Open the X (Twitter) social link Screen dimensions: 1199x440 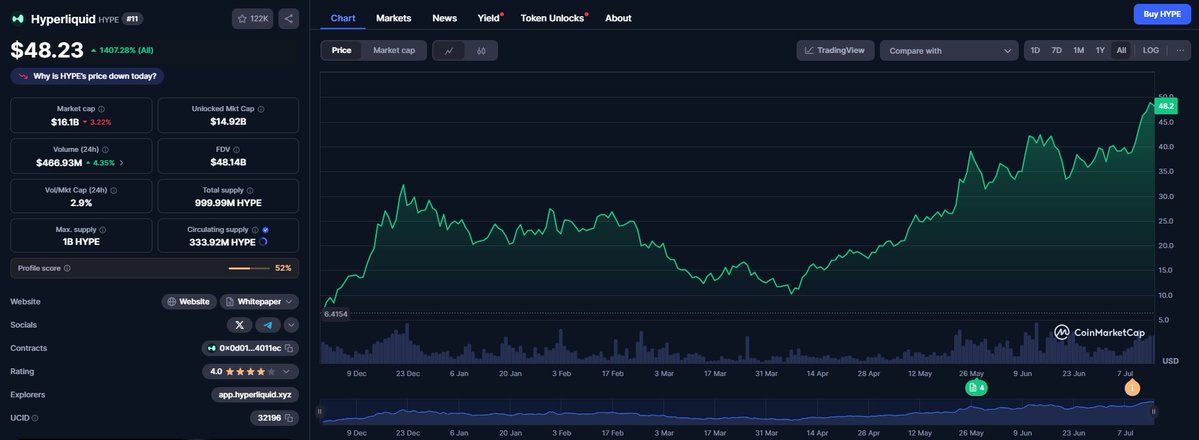[x=239, y=325]
